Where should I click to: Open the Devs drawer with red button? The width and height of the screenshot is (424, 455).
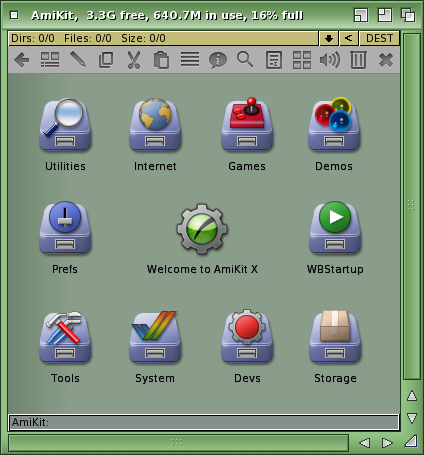coord(247,337)
